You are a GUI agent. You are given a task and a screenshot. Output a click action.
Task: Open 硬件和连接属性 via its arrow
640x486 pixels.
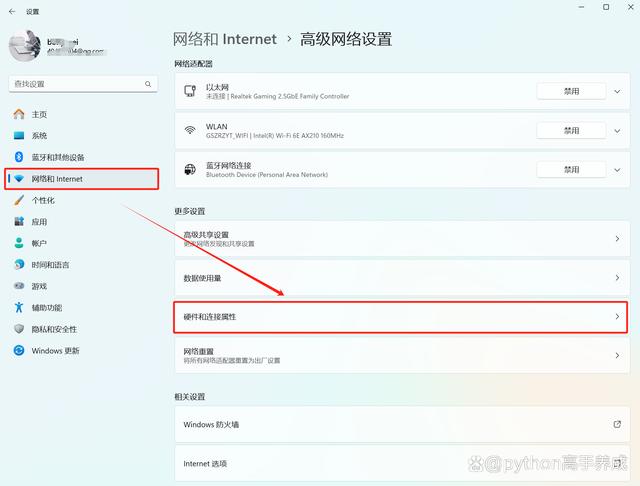(617, 317)
